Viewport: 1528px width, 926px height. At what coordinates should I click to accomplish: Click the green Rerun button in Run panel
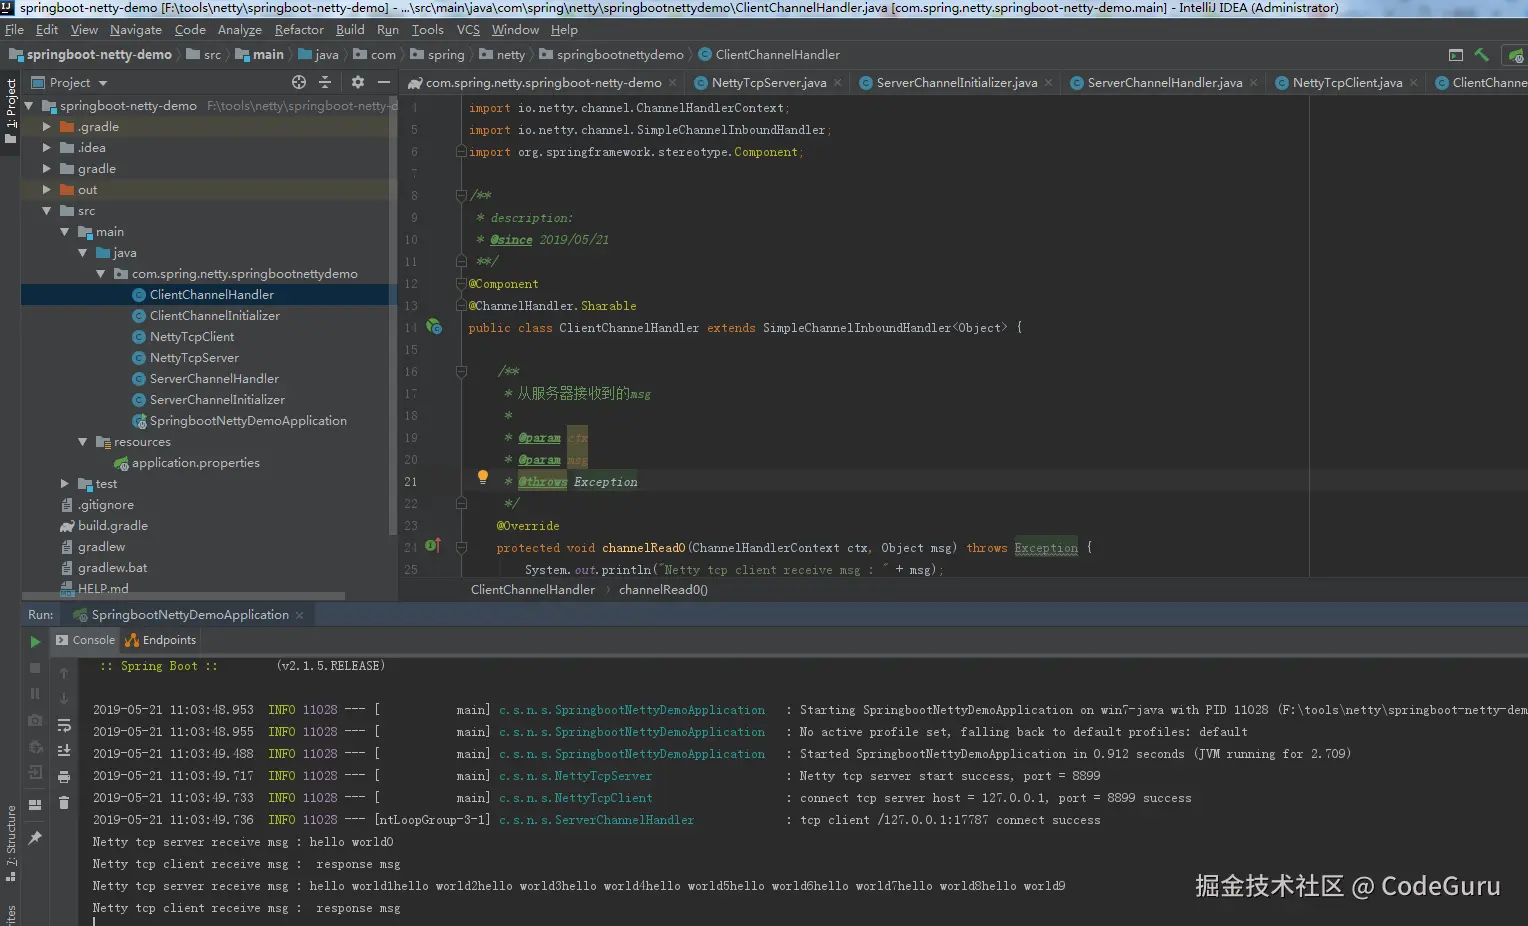(x=35, y=641)
